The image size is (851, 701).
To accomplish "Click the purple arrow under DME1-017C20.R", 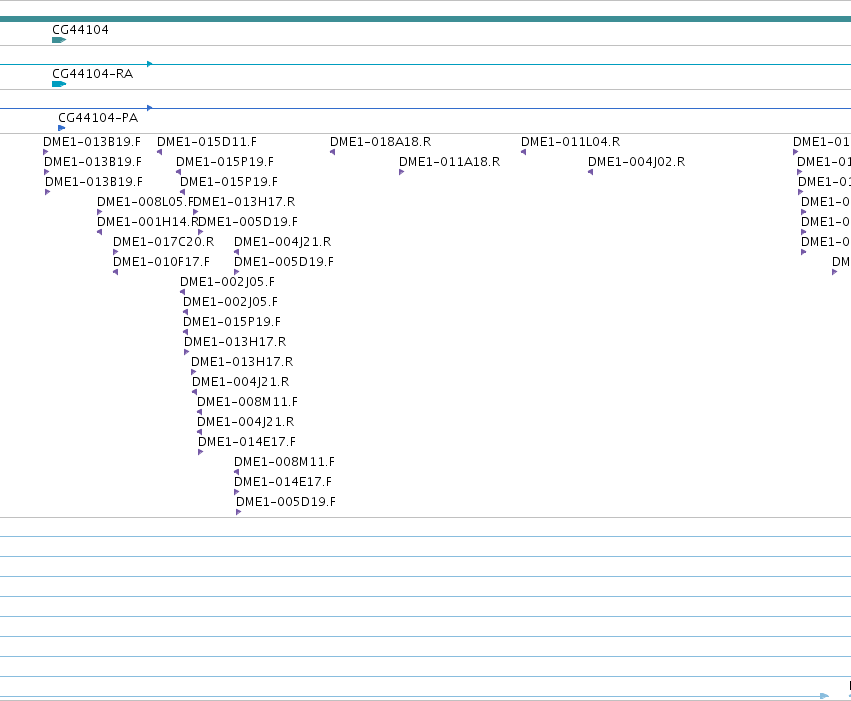I will coord(116,252).
